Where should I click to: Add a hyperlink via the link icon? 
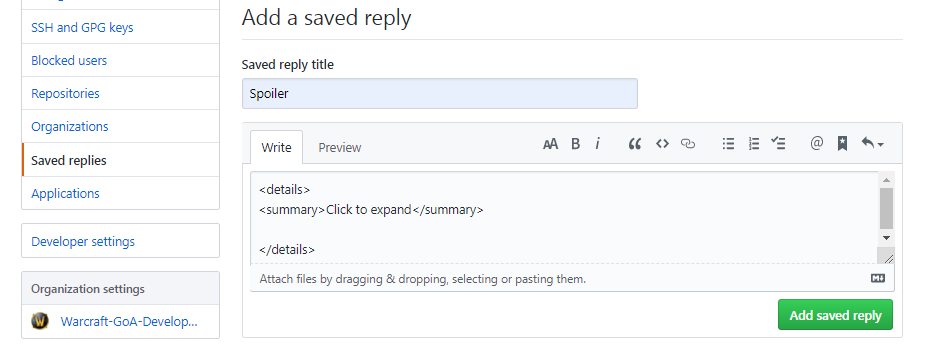(688, 144)
